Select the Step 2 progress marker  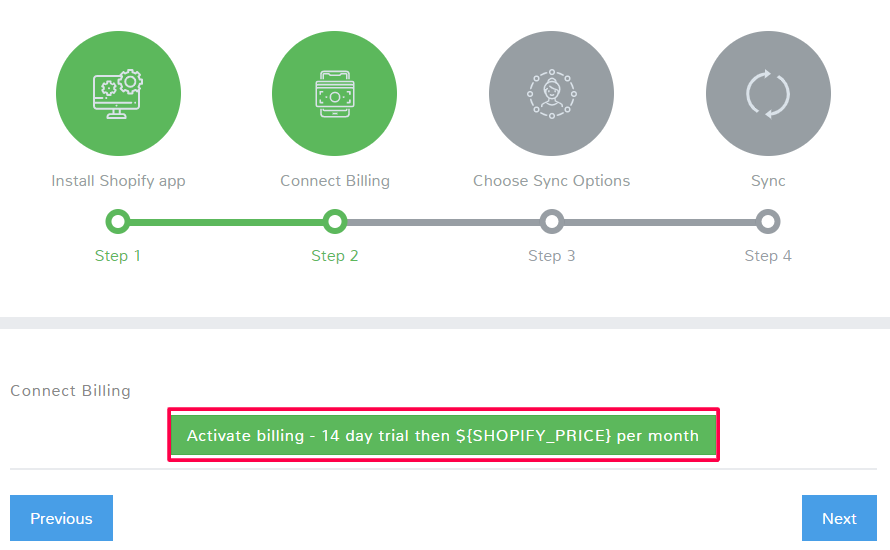click(335, 221)
